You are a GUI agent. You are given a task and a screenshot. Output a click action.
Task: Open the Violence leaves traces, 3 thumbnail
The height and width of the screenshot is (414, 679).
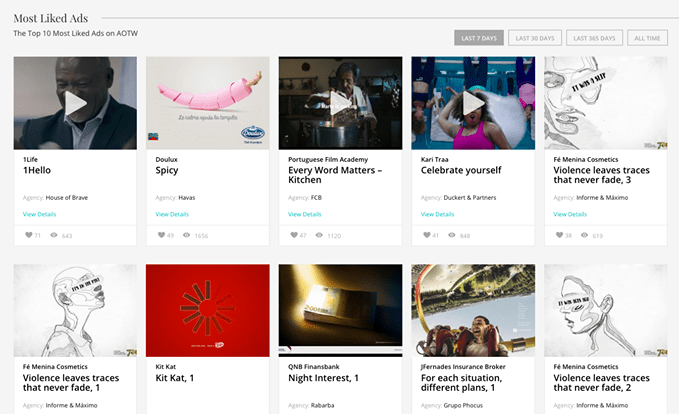(606, 103)
